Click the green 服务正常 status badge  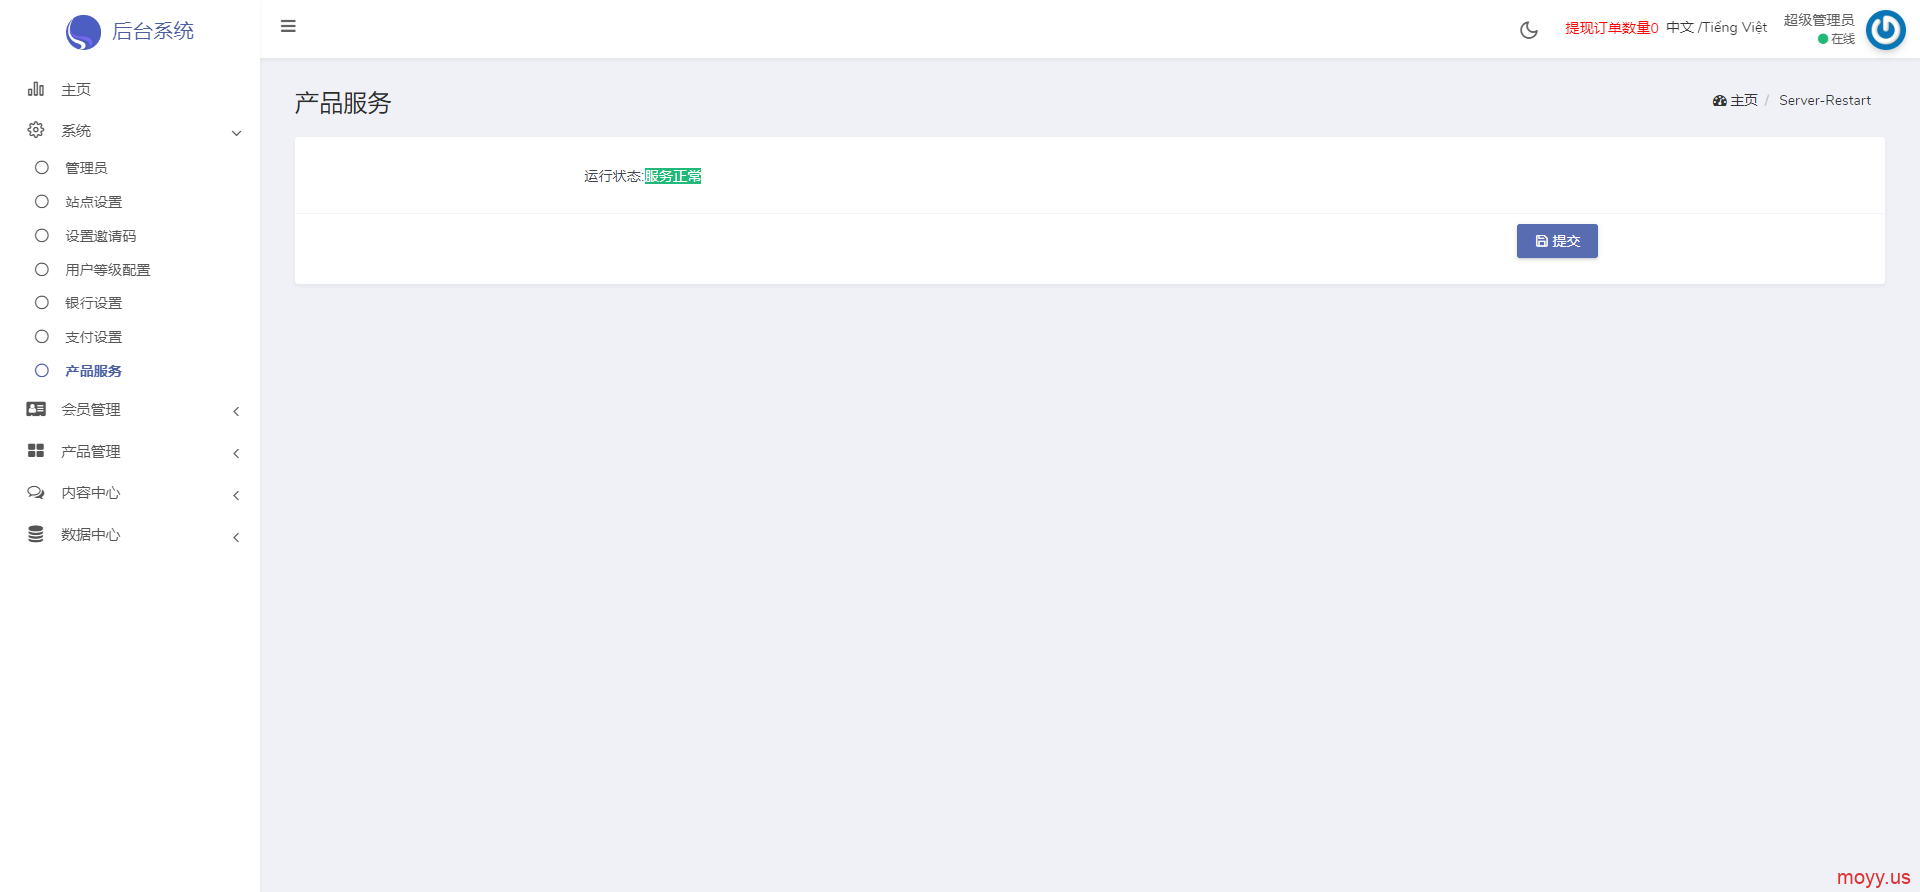tap(673, 176)
